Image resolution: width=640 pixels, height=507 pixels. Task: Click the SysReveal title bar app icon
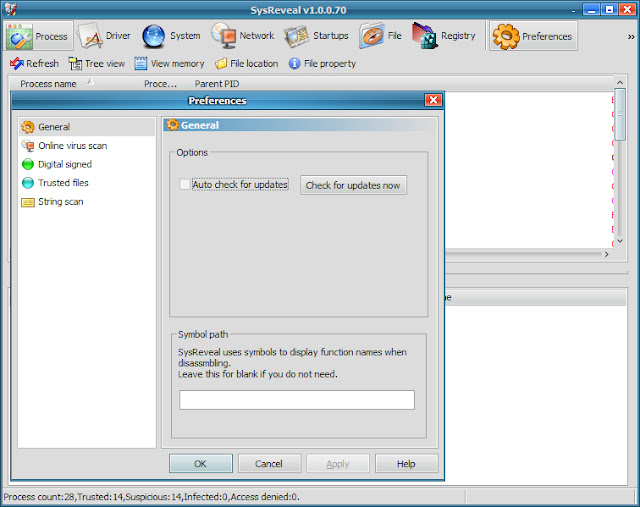pos(11,9)
